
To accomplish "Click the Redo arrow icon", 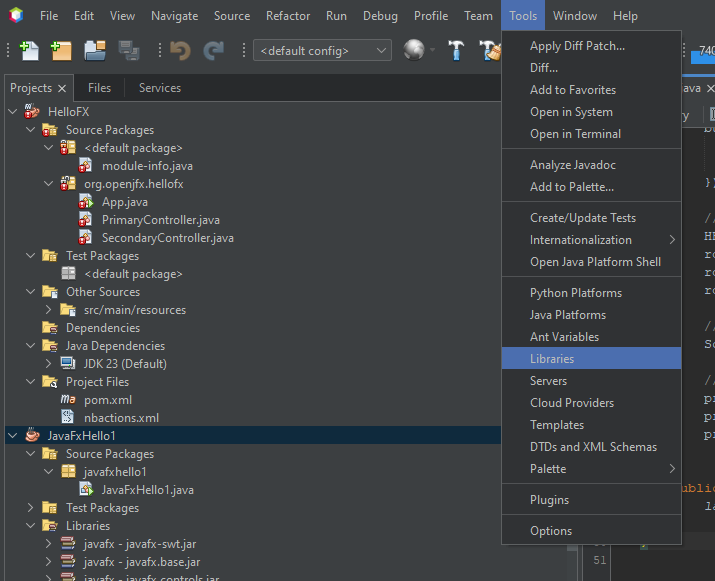I will pyautogui.click(x=213, y=51).
